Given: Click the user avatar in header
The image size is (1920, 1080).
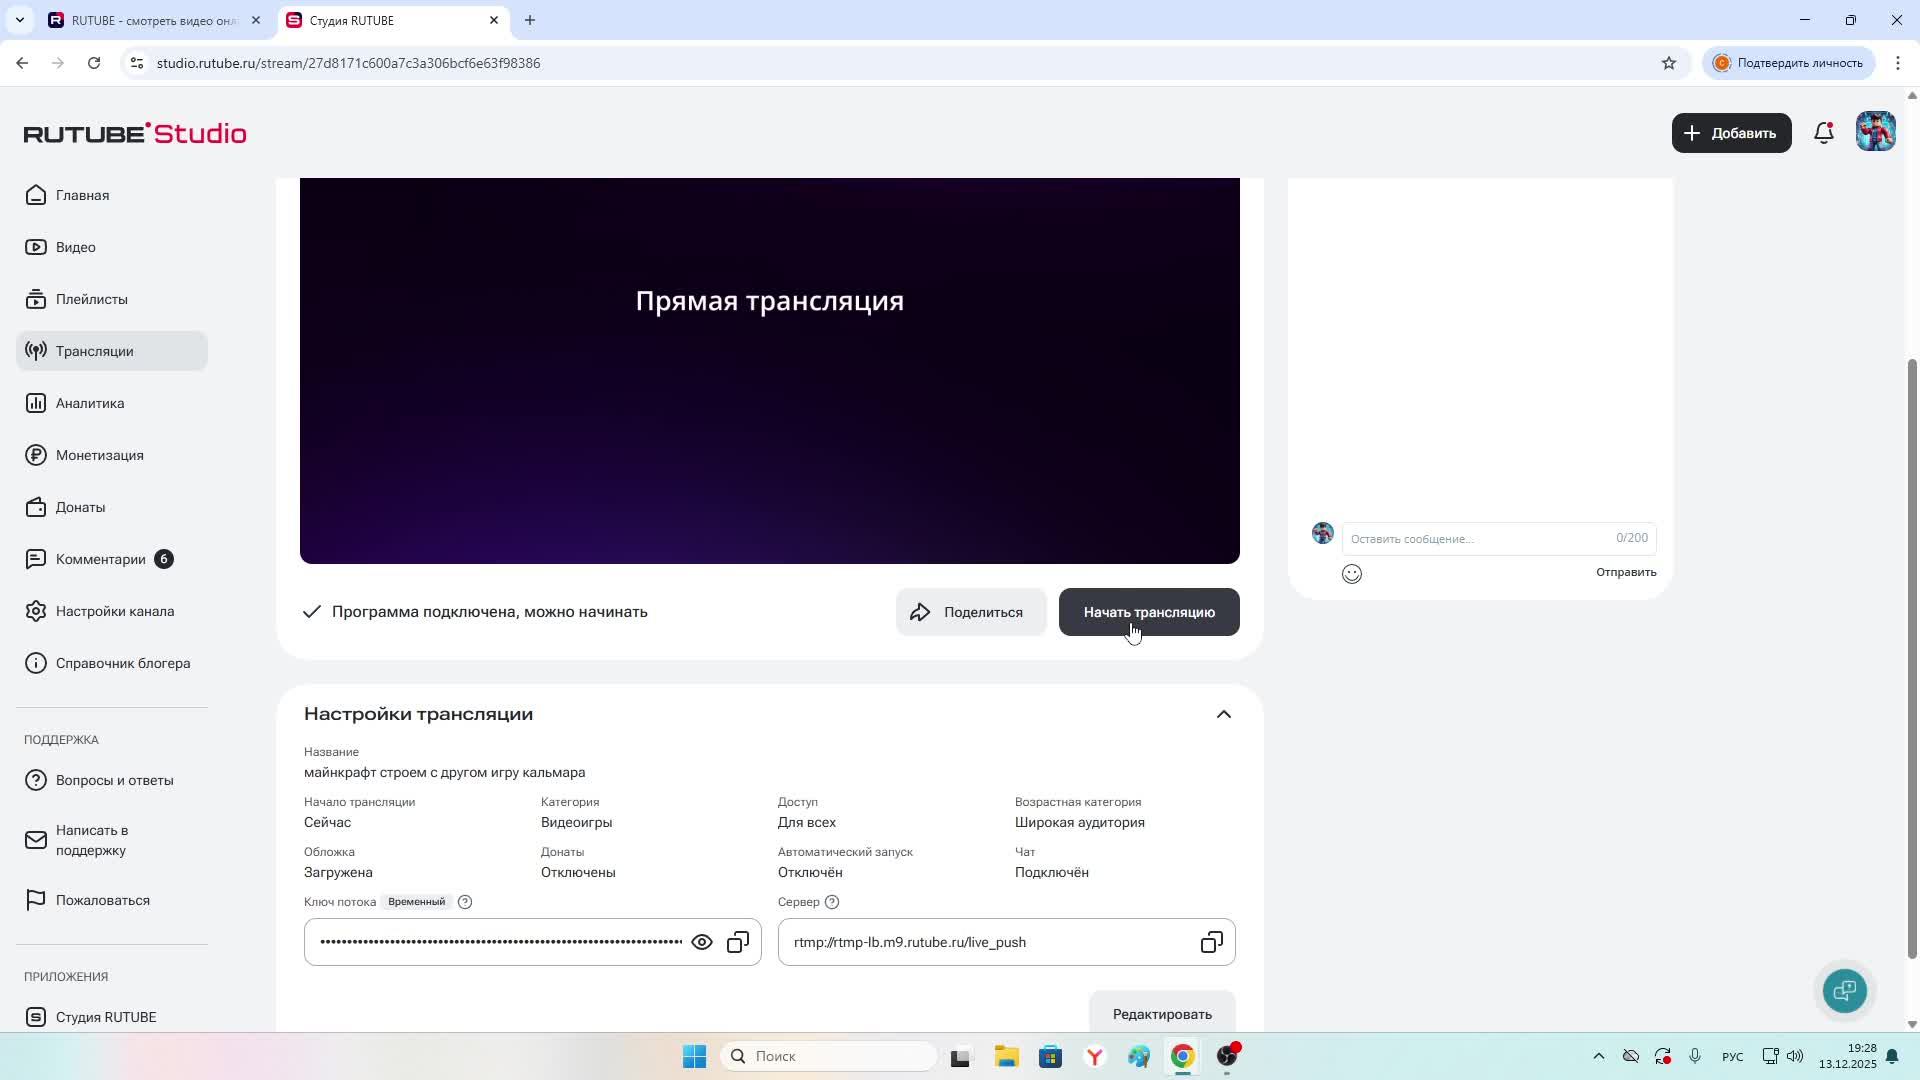Looking at the screenshot, I should pyautogui.click(x=1875, y=133).
